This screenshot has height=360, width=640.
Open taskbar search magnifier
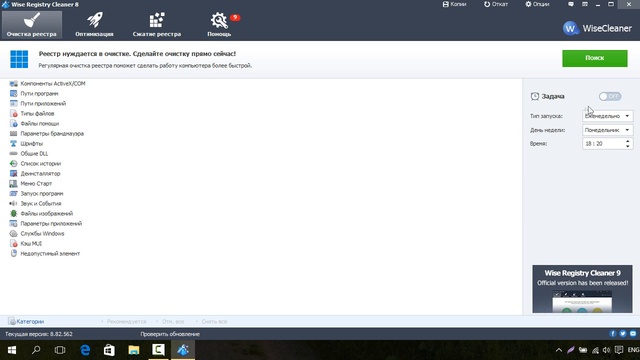pos(36,350)
